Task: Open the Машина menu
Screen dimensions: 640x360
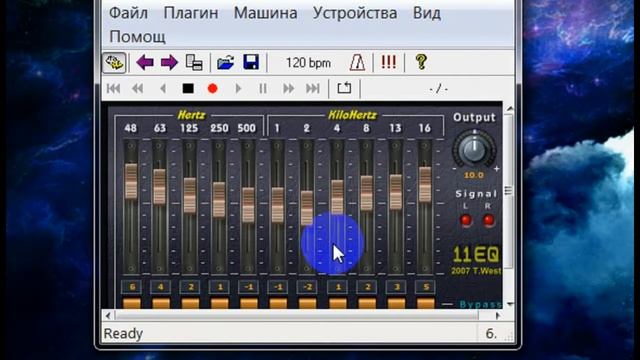Action: pos(265,13)
